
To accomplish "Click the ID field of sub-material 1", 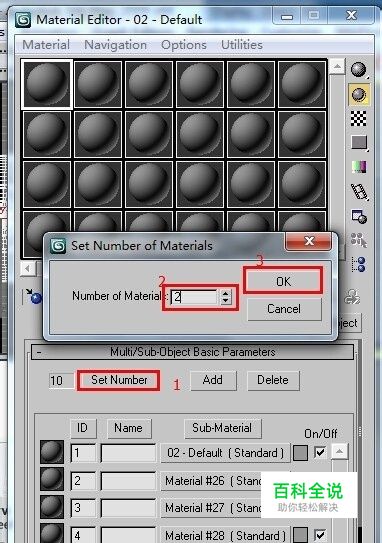I will [83, 453].
